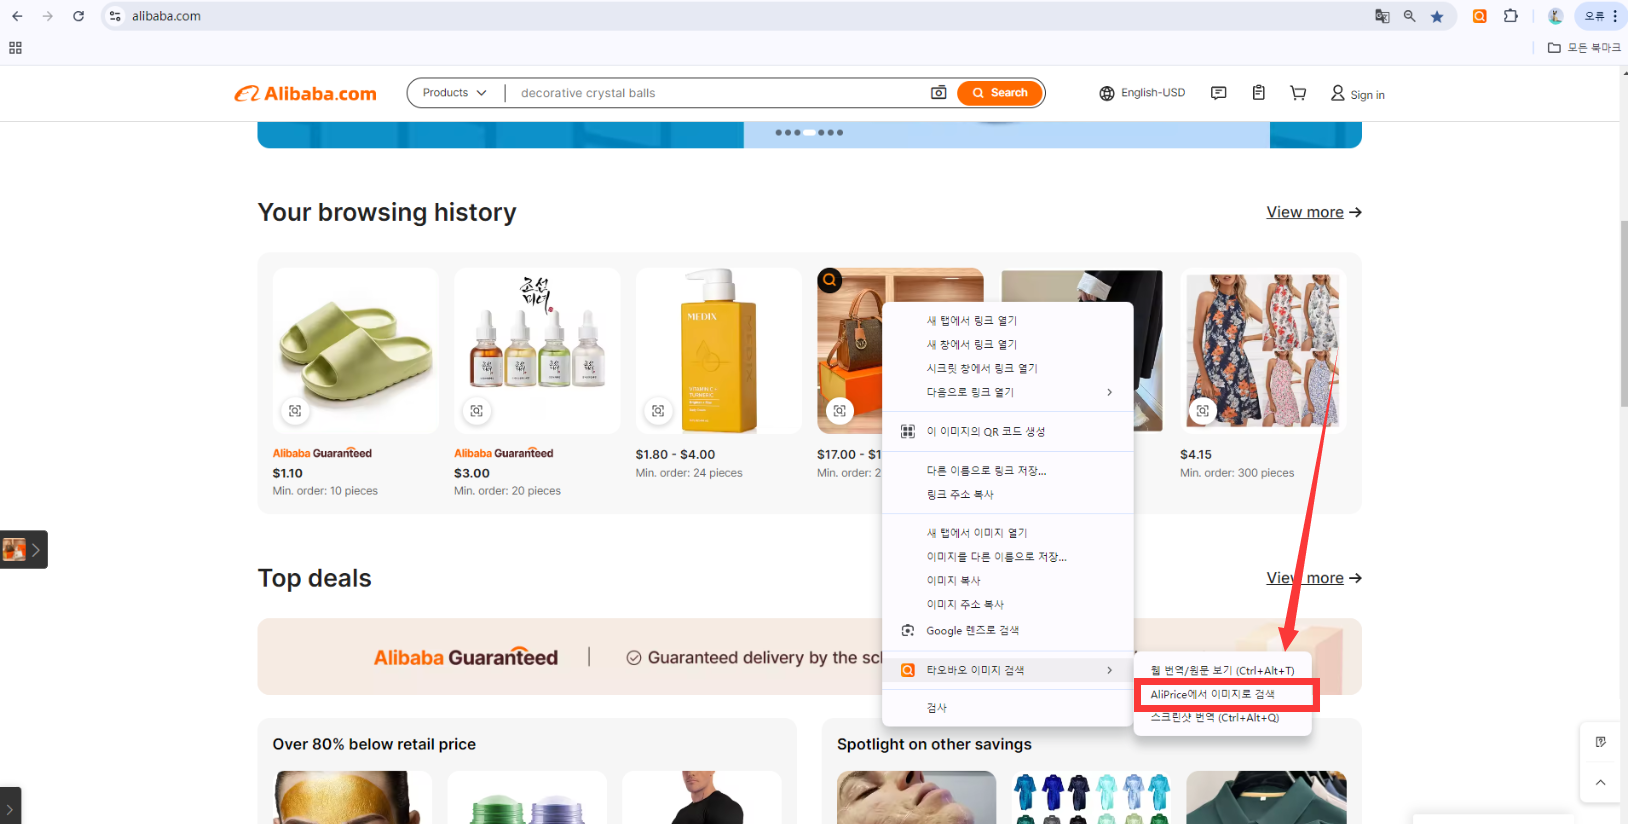Find similar items for the floral dresses
The height and width of the screenshot is (824, 1628).
(1203, 411)
